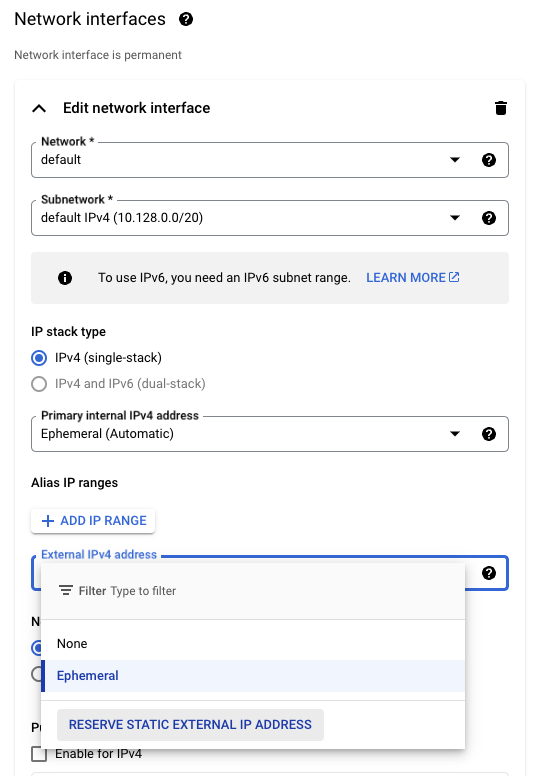Open help for the Network field

(489, 160)
